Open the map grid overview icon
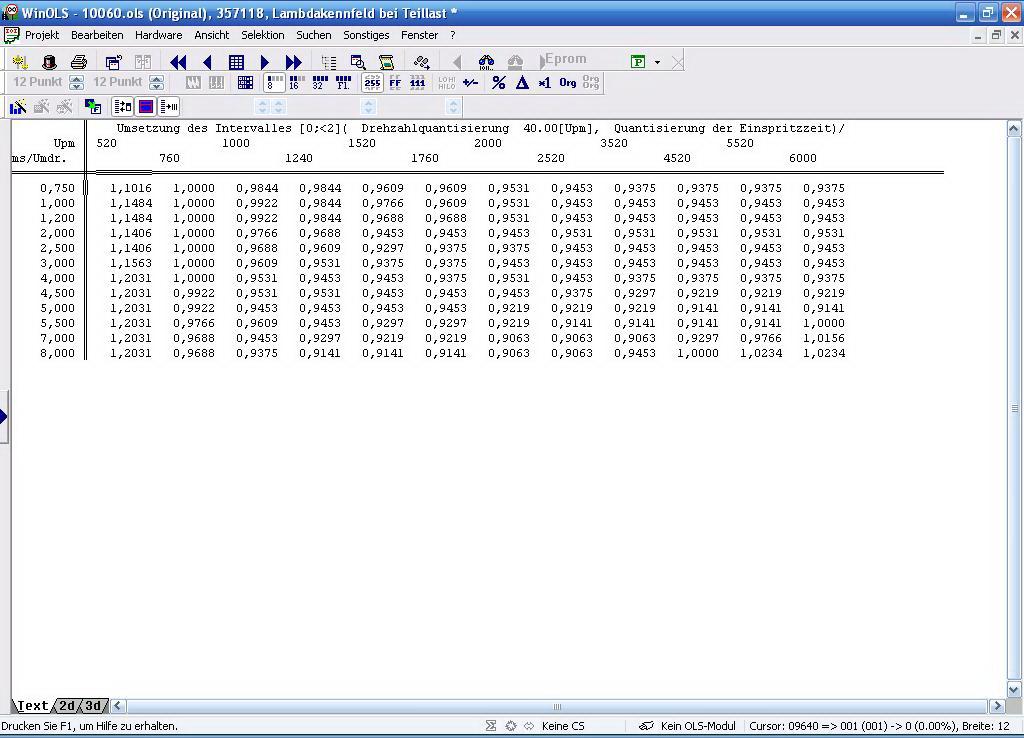The width and height of the screenshot is (1024, 738). (236, 62)
